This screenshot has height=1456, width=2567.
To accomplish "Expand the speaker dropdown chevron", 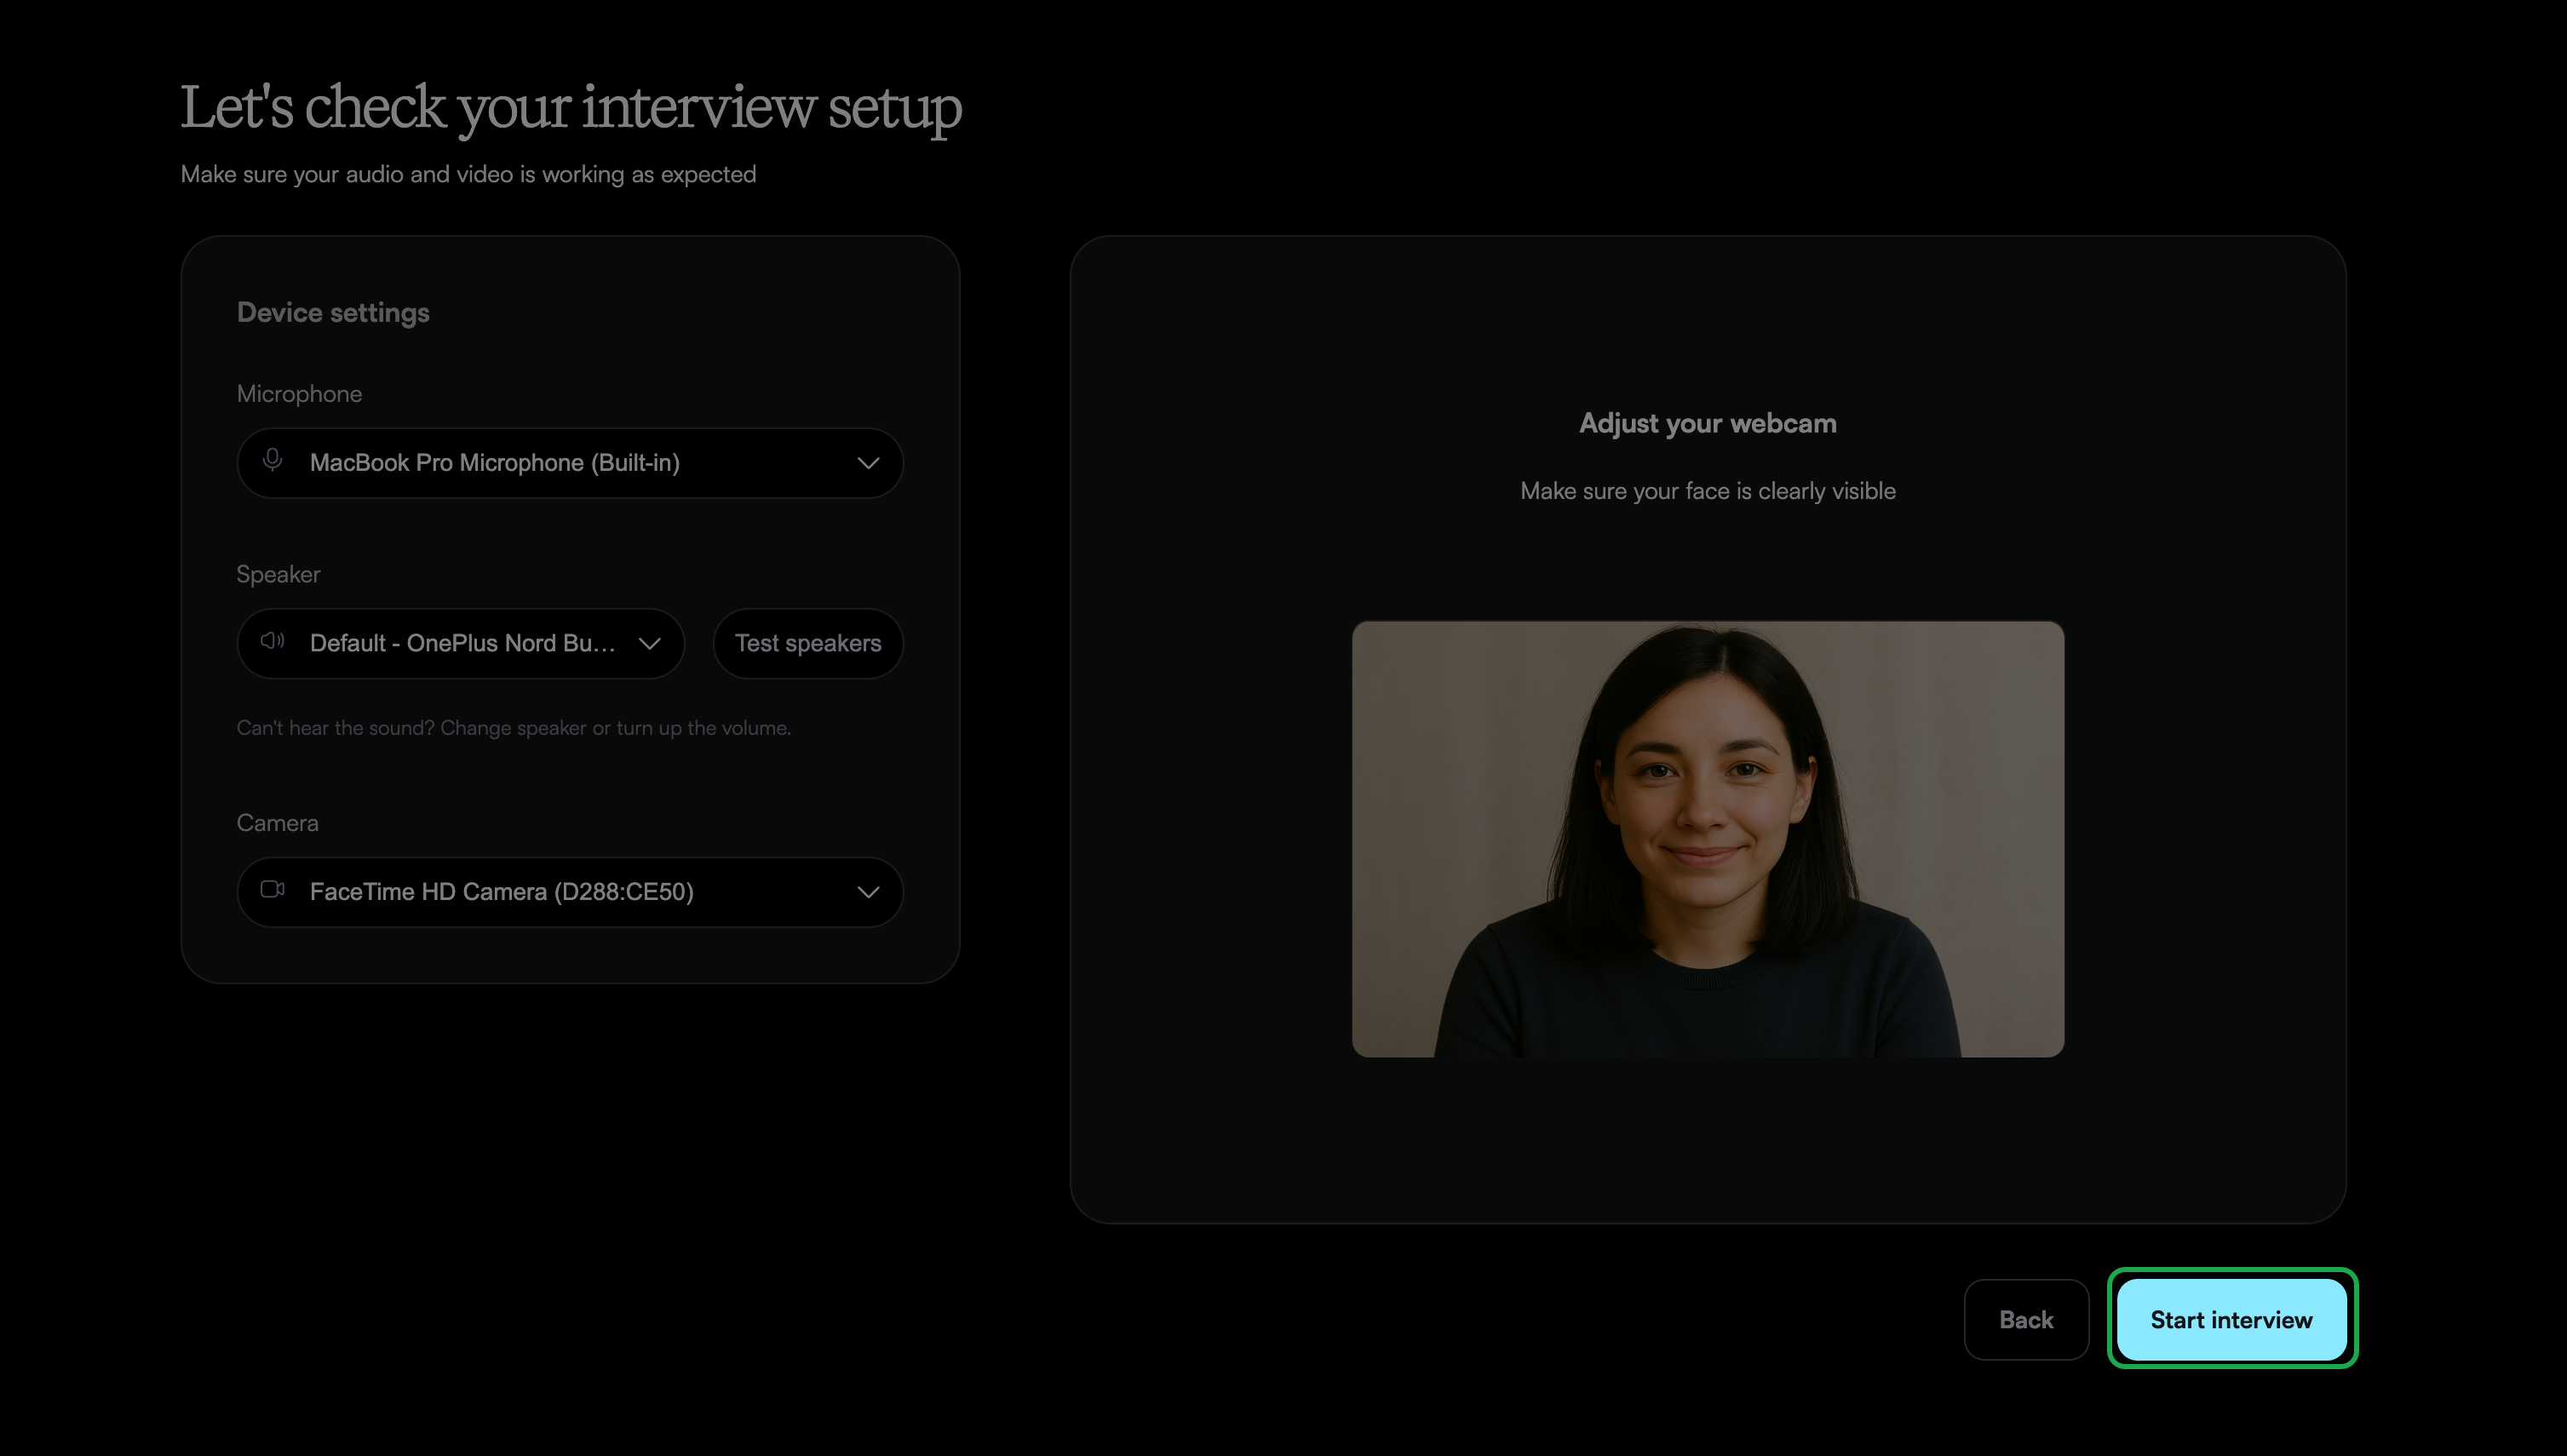I will tap(650, 643).
